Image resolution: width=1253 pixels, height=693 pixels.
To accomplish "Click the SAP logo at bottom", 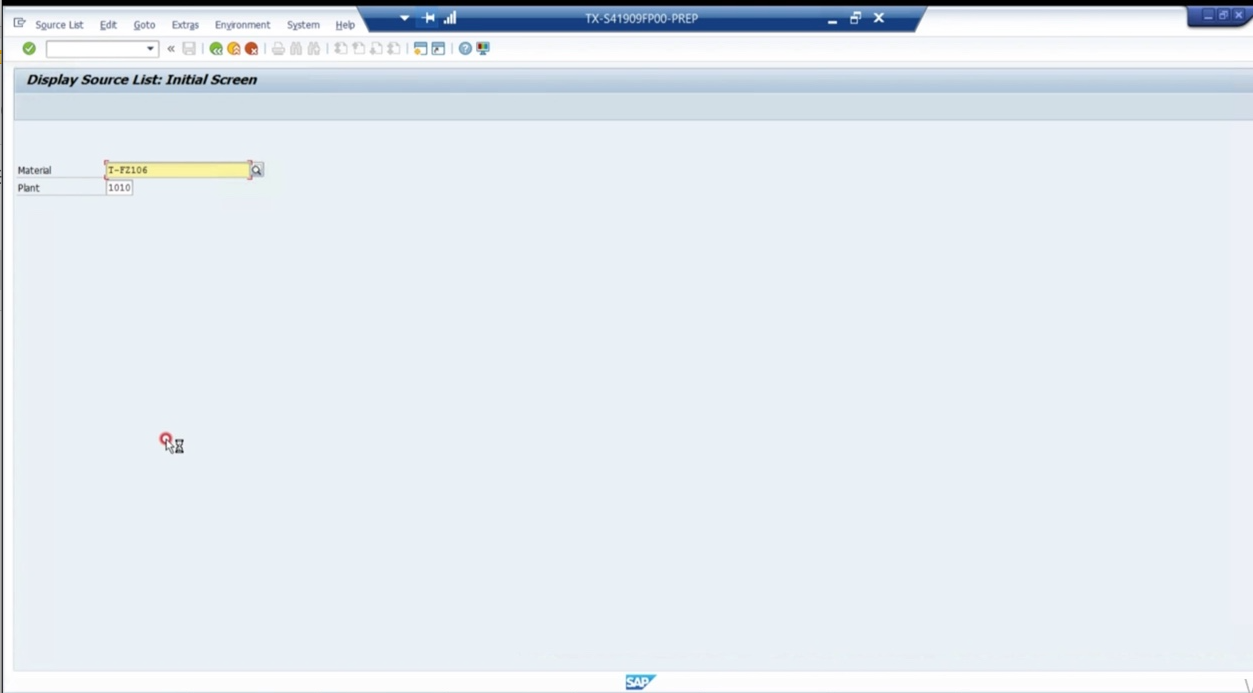I will pyautogui.click(x=640, y=682).
